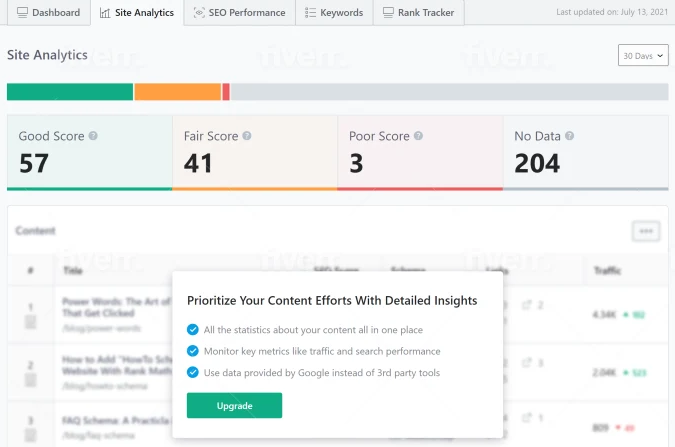
Task: Open the Keywords tab
Action: click(334, 12)
